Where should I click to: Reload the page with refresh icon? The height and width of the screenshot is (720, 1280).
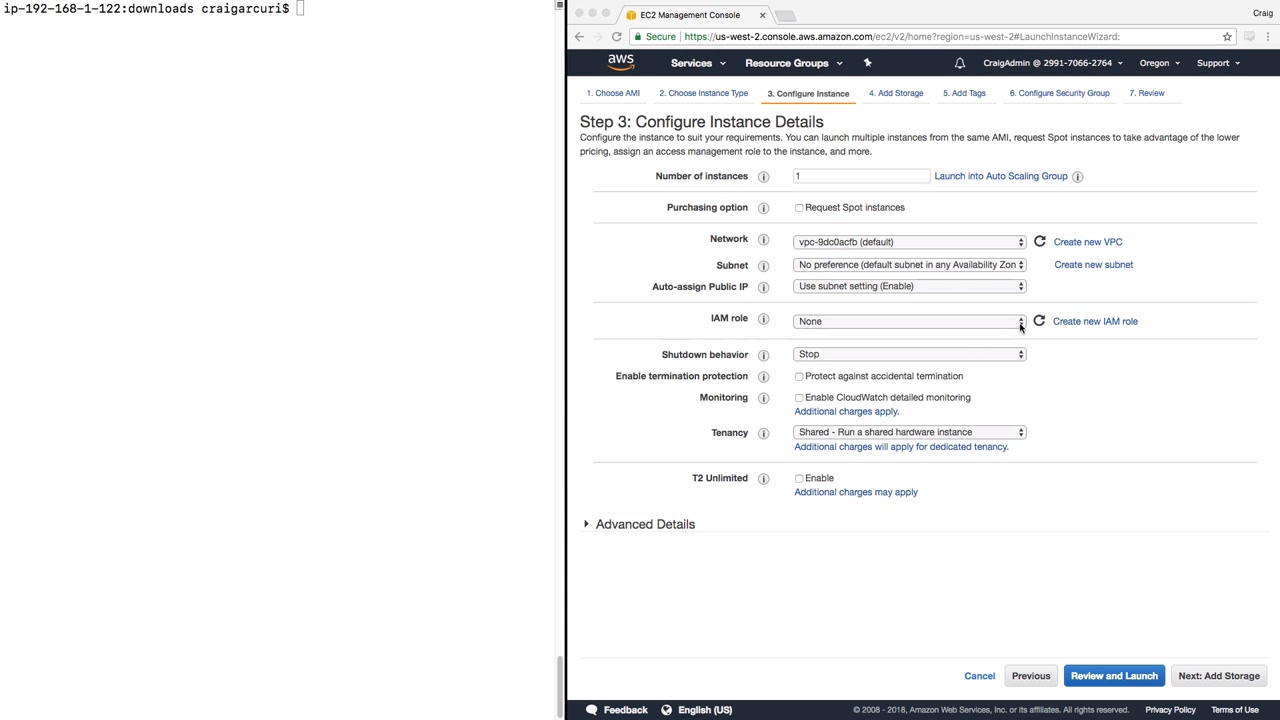616,37
